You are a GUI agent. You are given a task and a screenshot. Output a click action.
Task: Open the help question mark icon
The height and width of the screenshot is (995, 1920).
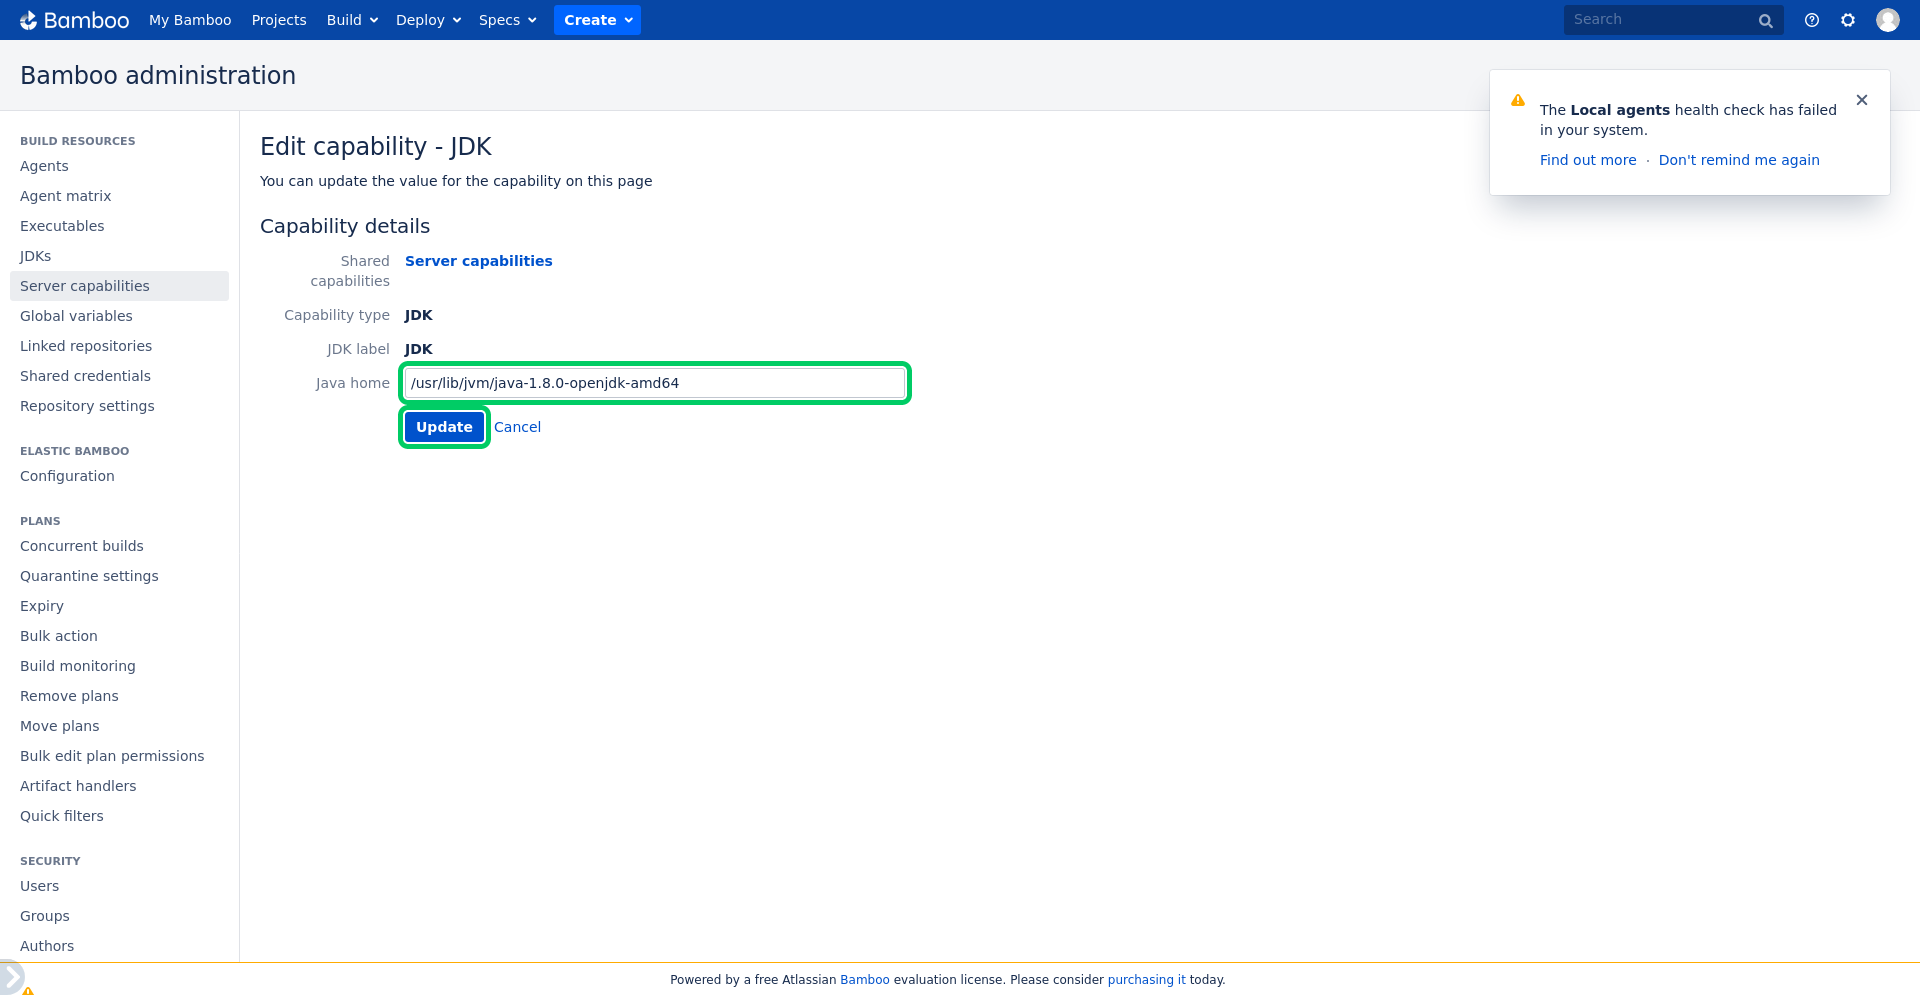(1812, 20)
